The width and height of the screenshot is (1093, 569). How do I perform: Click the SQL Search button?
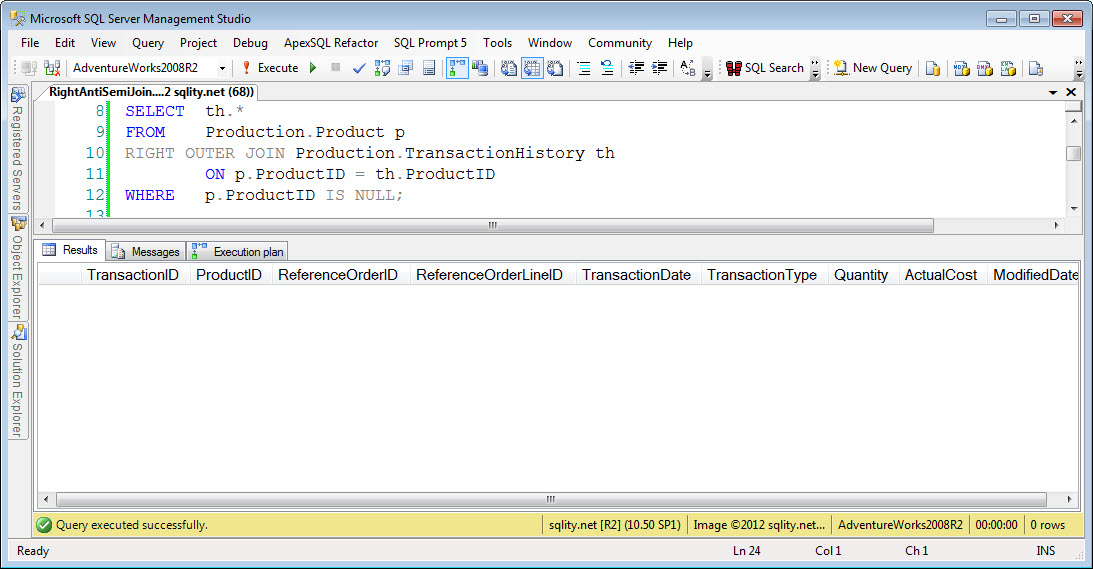tap(765, 68)
